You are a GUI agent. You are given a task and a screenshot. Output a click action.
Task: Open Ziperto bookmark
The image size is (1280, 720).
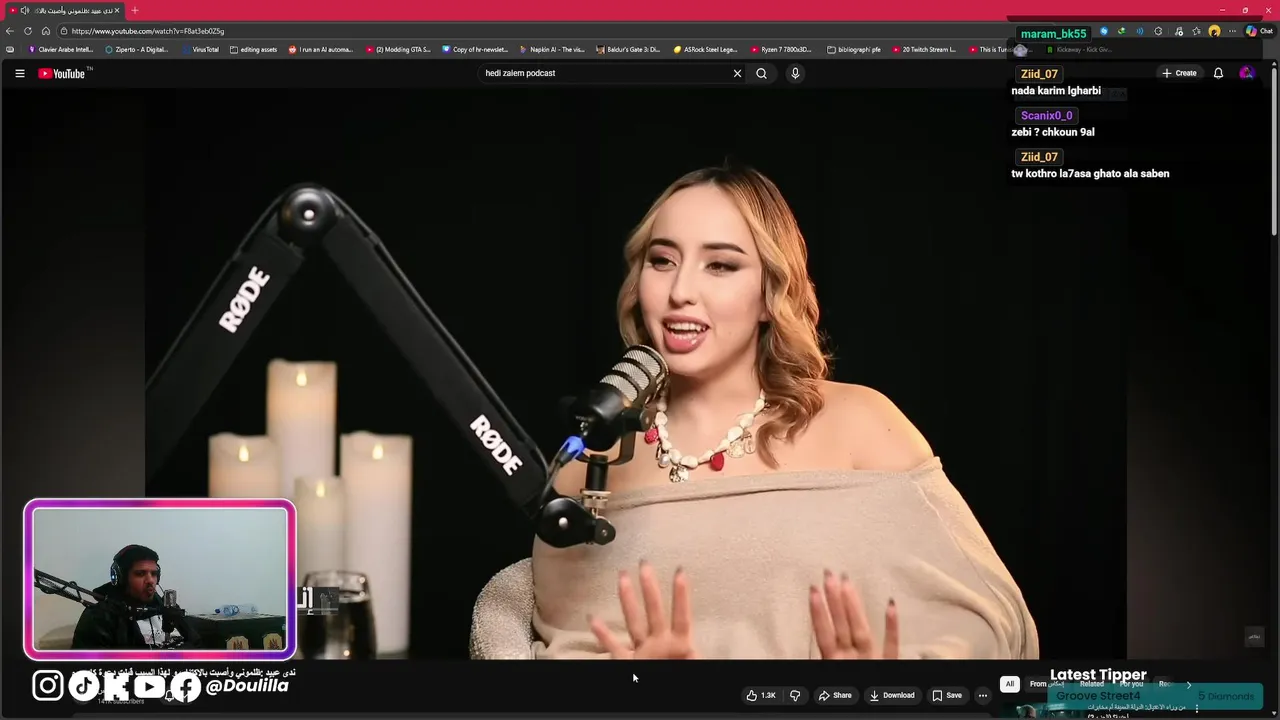pos(137,49)
